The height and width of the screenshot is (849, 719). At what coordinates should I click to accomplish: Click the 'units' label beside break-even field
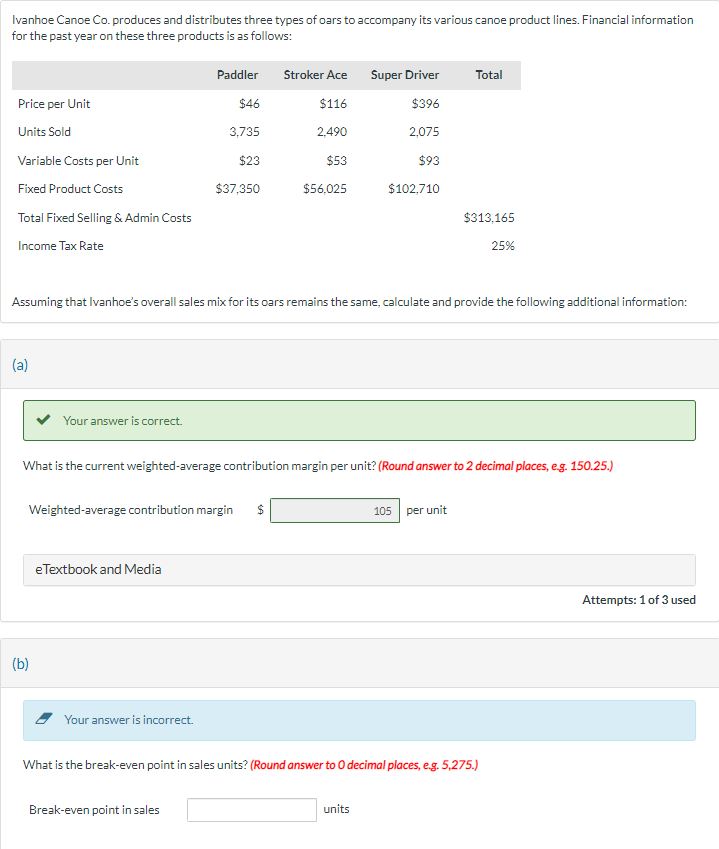tap(336, 809)
